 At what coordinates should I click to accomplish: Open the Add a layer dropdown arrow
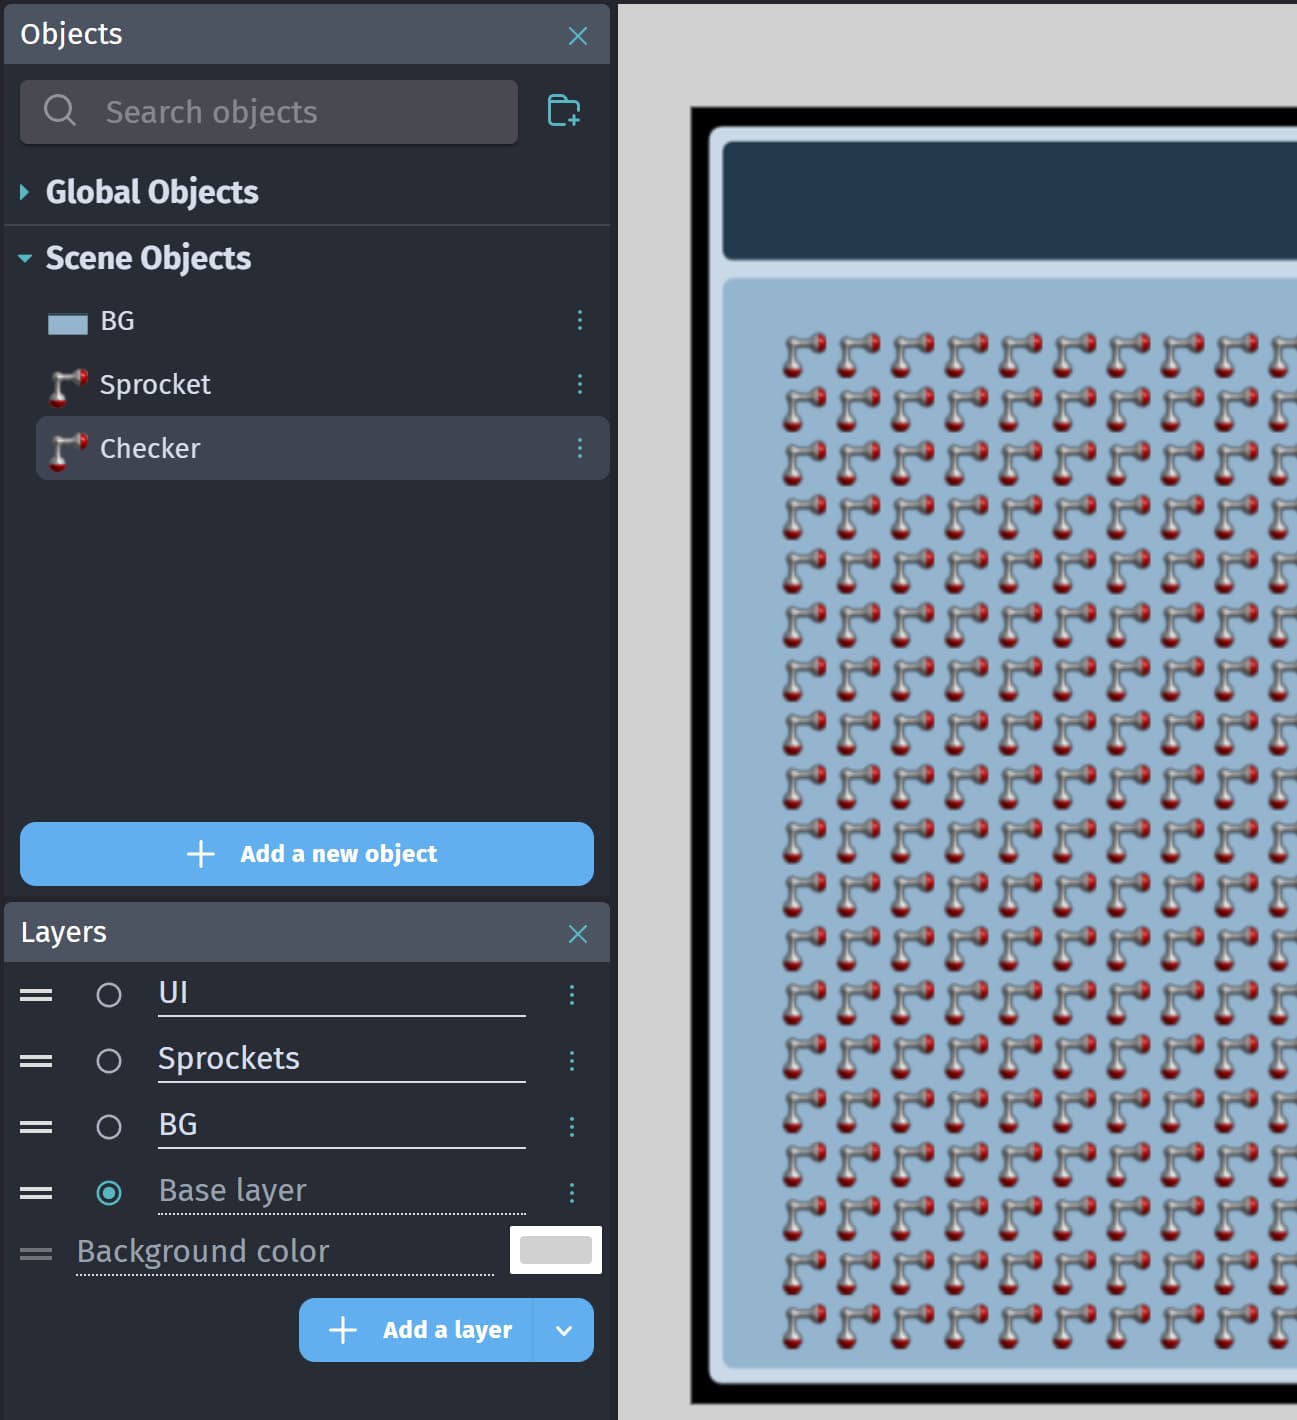click(x=564, y=1330)
